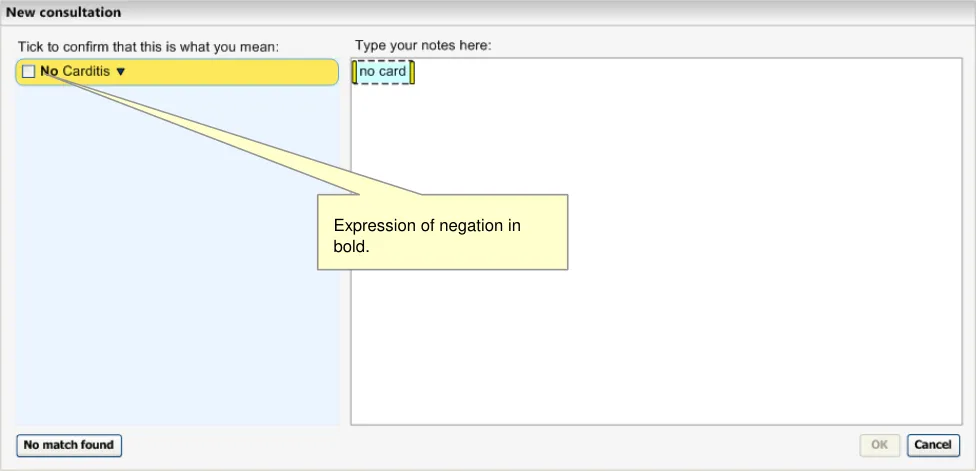
Task: Tick the No Carditis checkbox
Action: (28, 72)
